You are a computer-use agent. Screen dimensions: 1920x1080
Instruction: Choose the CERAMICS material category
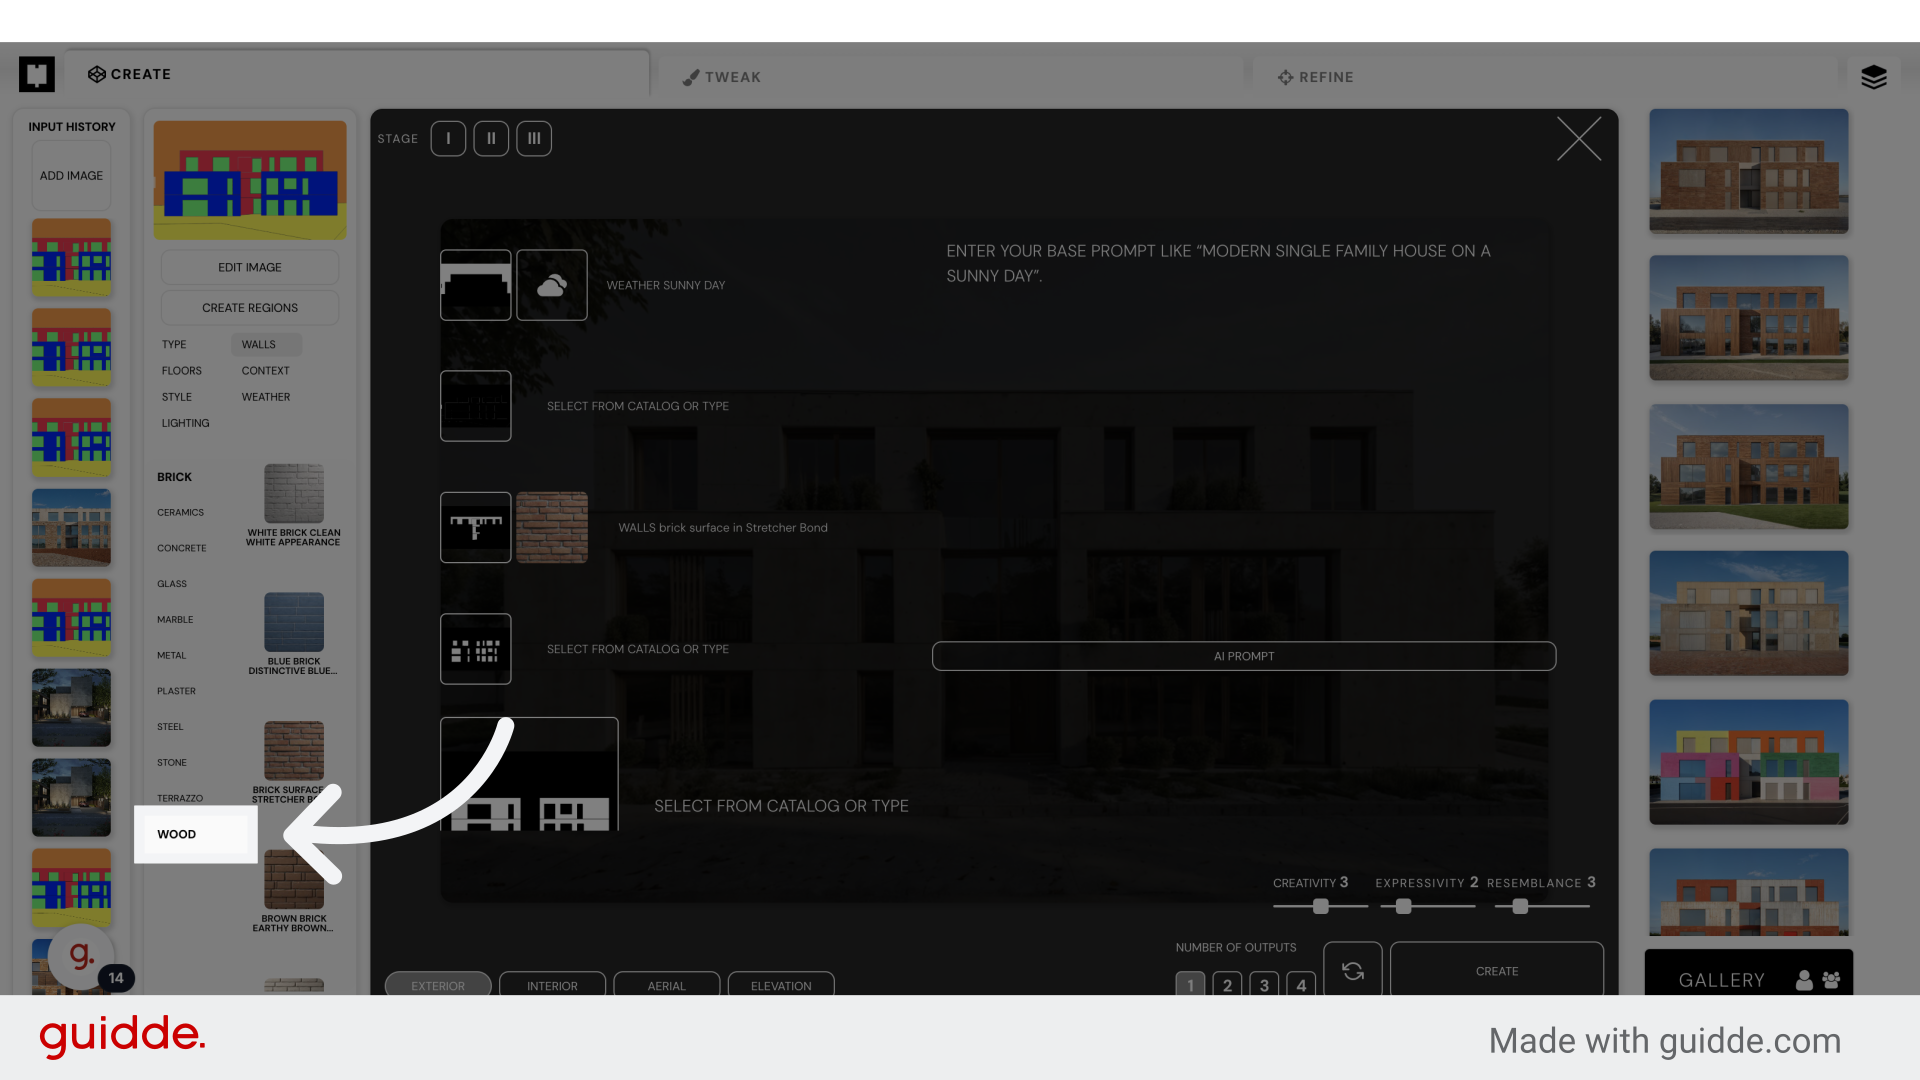tap(180, 513)
